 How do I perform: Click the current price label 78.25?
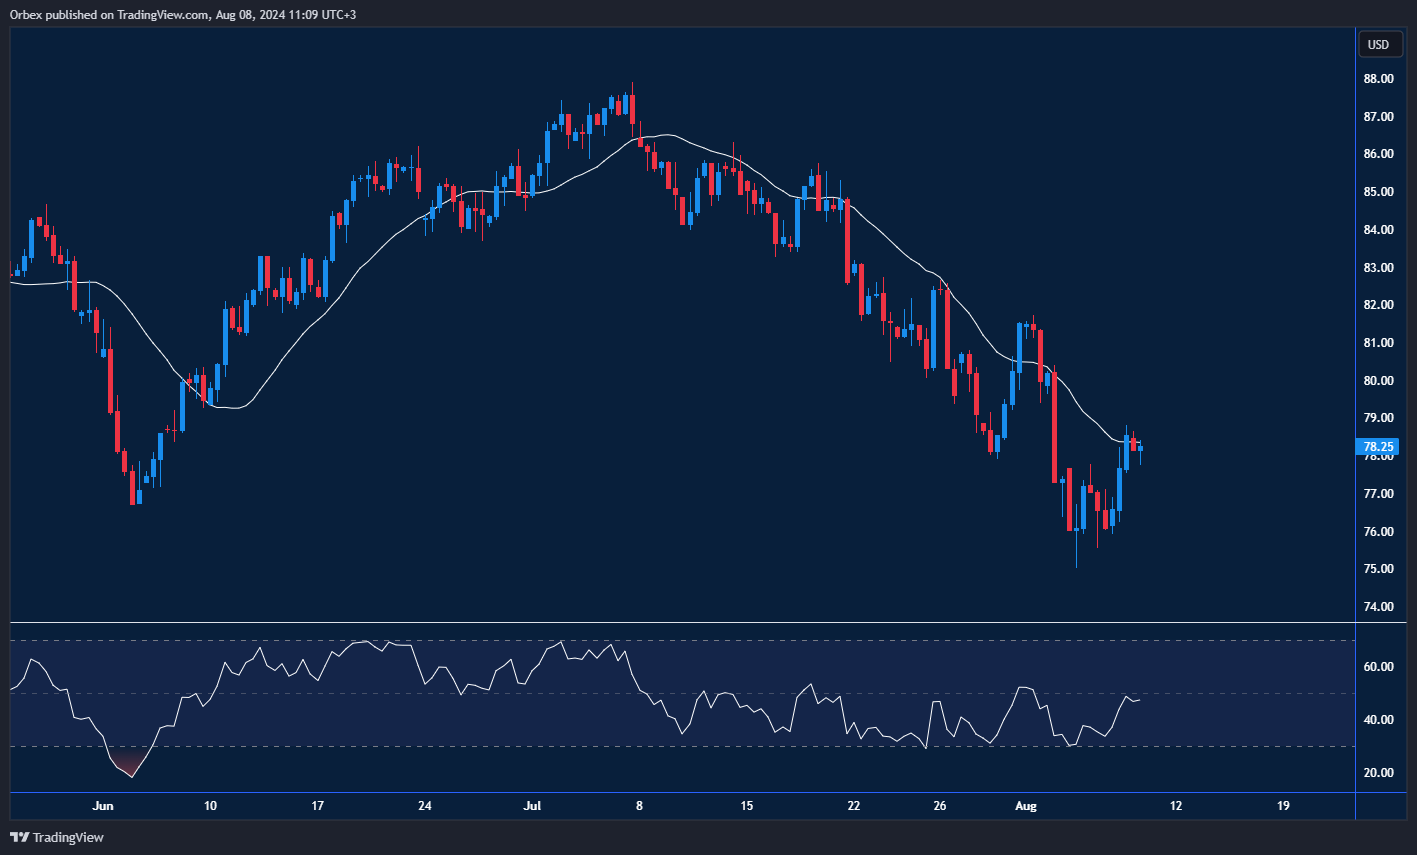coord(1376,447)
